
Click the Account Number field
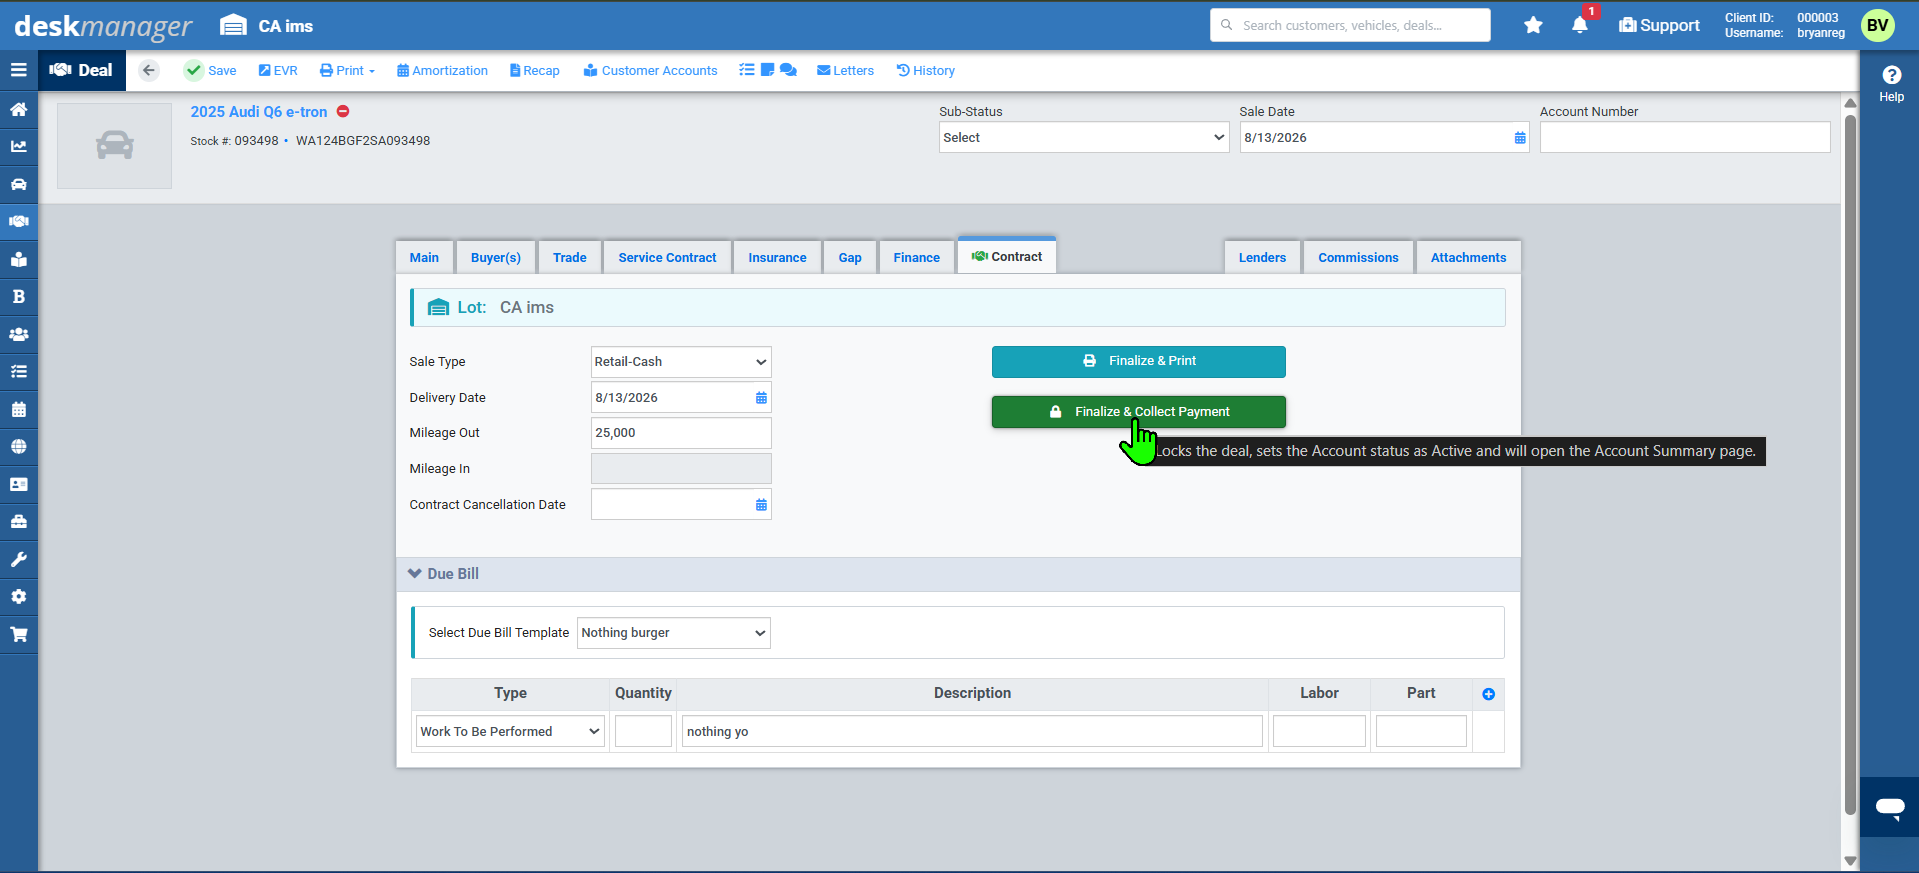(1685, 137)
